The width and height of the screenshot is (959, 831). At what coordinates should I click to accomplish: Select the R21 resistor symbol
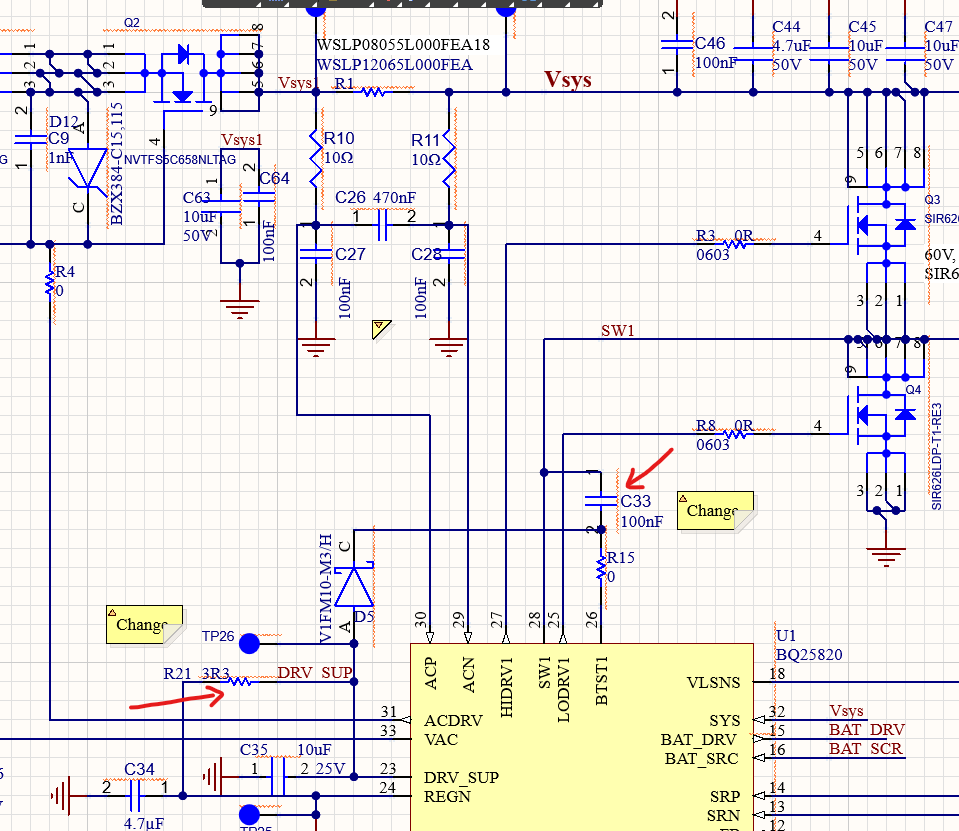click(x=239, y=681)
